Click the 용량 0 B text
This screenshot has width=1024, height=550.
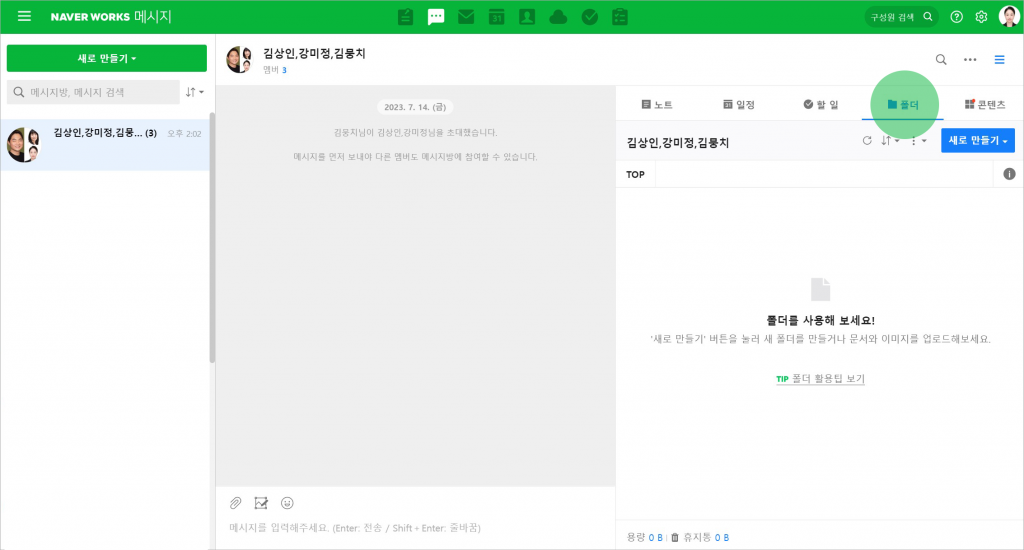[645, 537]
